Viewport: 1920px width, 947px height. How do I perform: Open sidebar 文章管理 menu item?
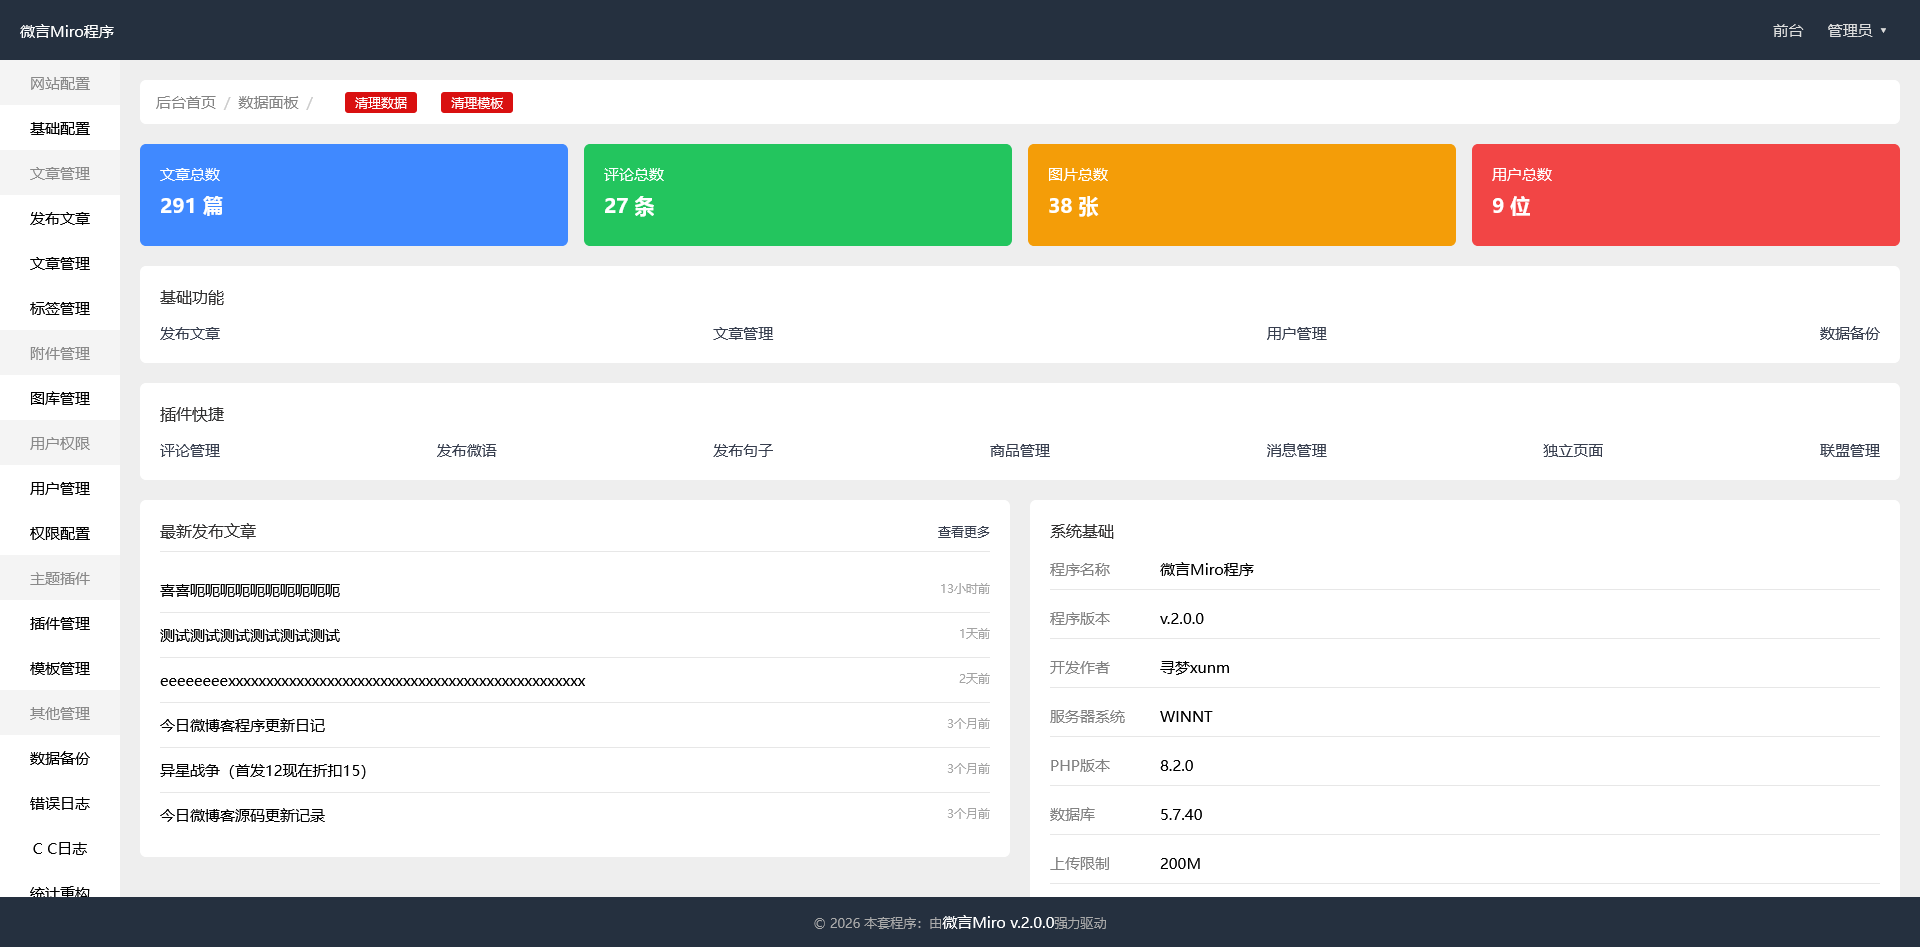(x=60, y=263)
